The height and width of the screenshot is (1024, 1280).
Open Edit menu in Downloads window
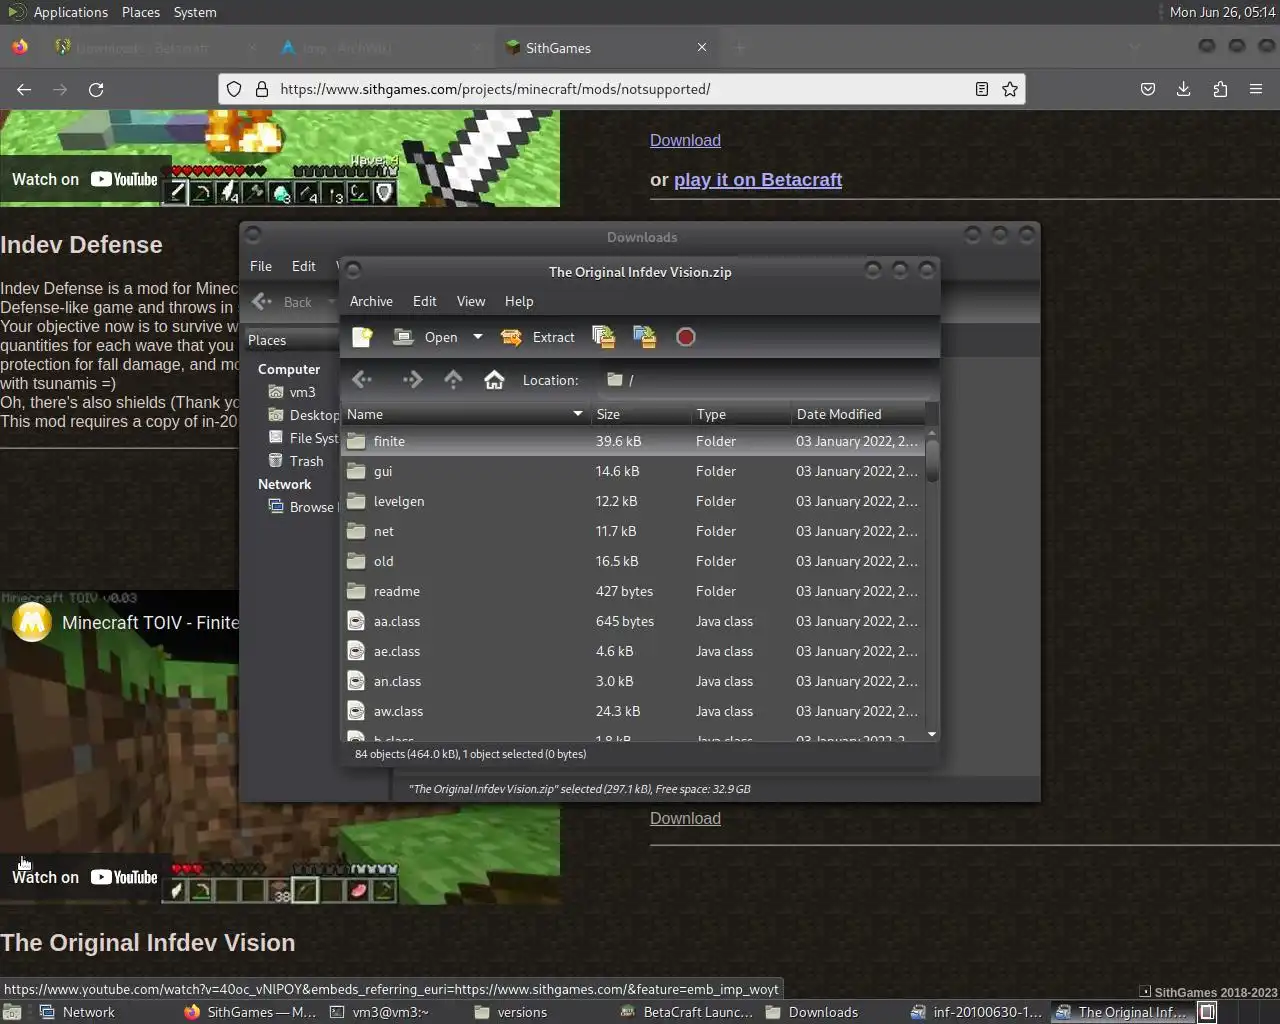(304, 266)
